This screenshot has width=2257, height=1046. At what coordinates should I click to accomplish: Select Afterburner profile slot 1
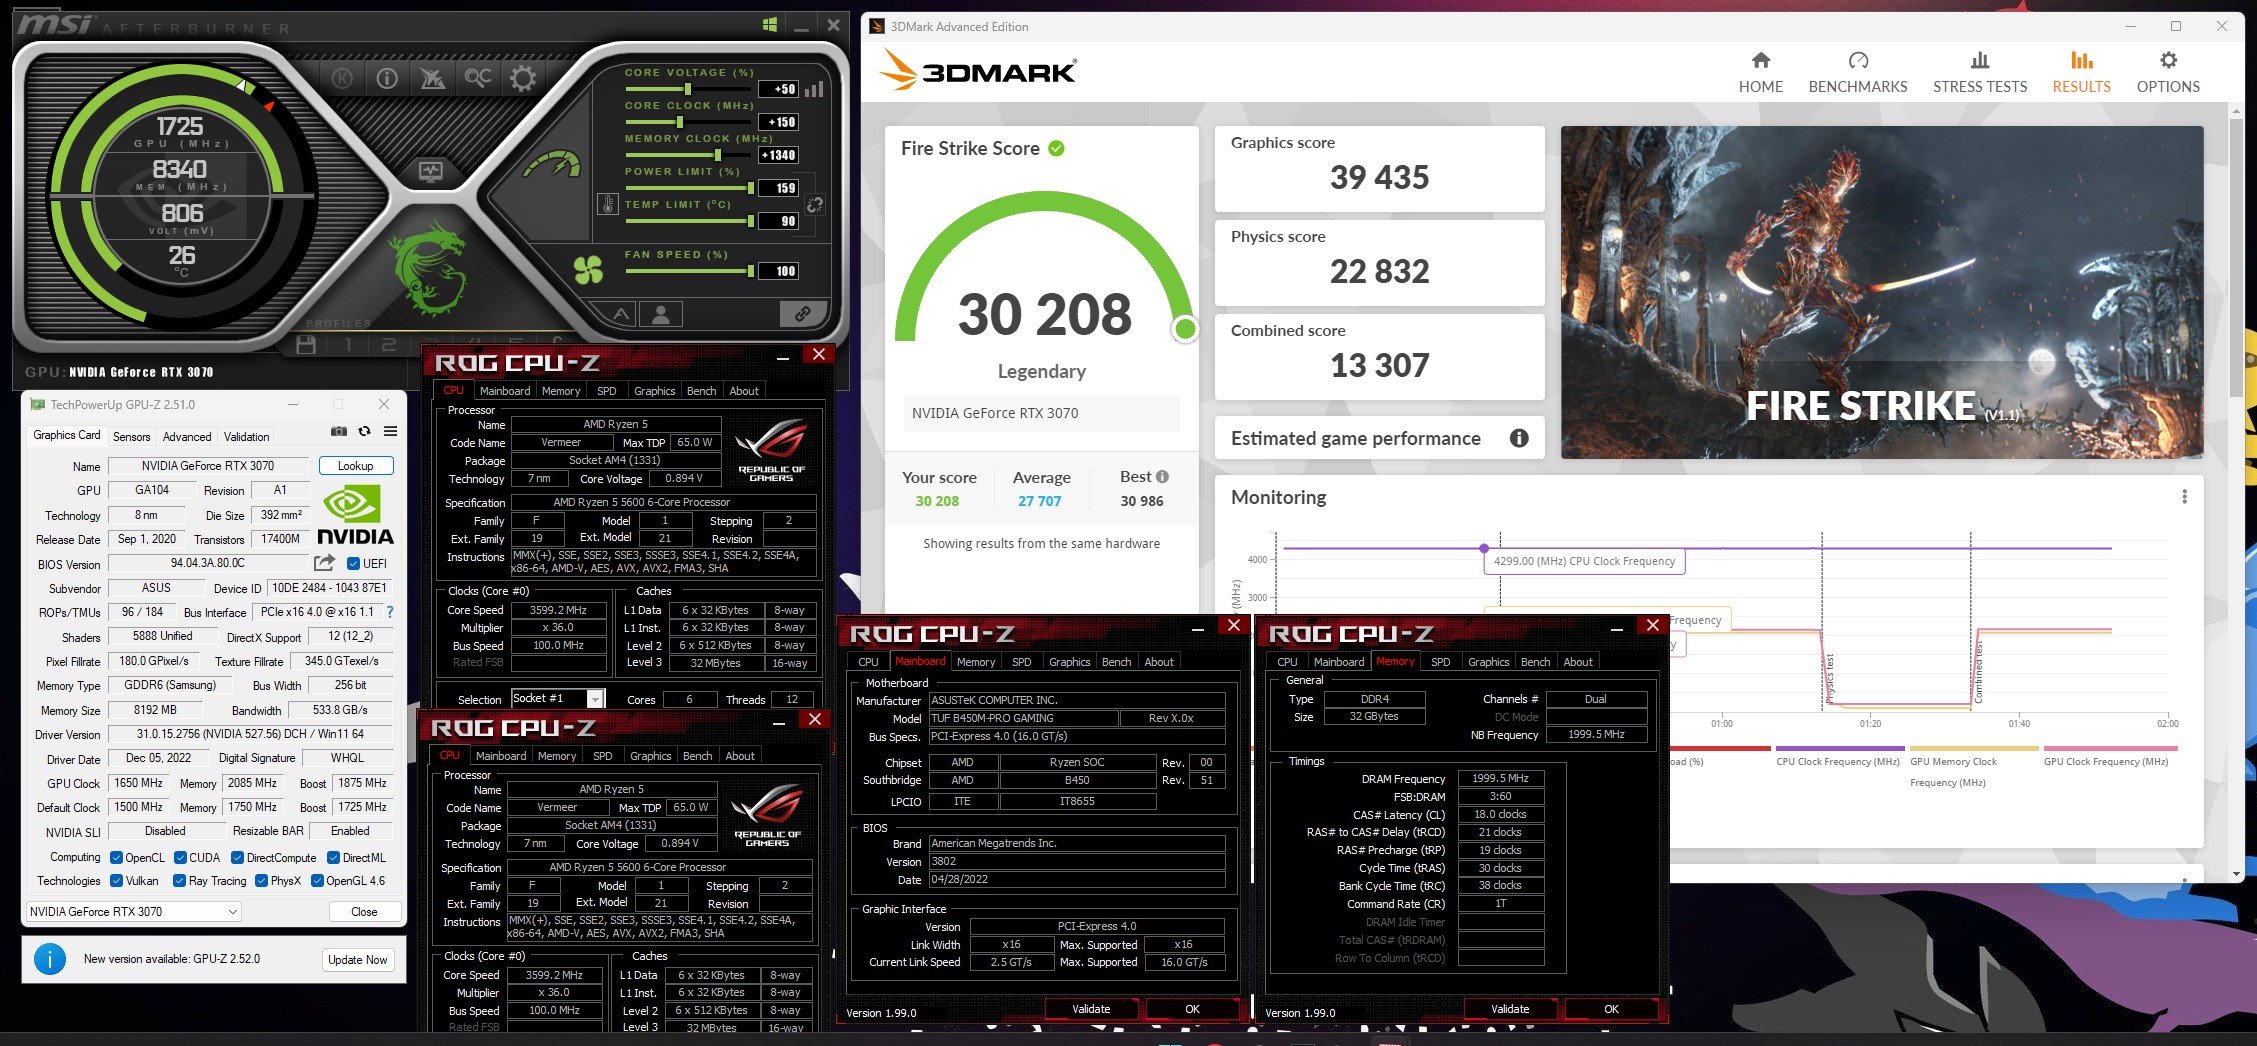tap(348, 345)
